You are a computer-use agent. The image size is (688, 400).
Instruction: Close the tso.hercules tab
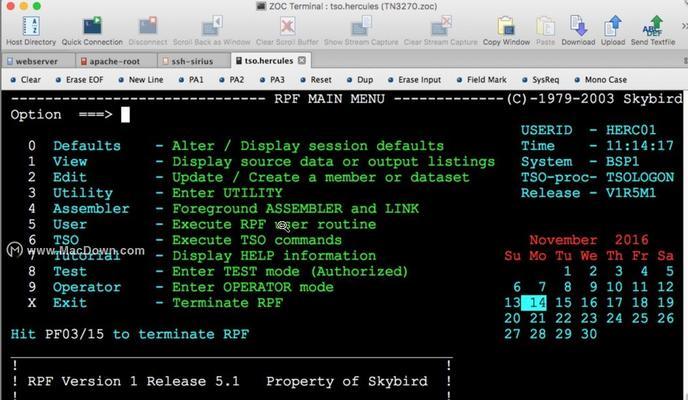(302, 61)
